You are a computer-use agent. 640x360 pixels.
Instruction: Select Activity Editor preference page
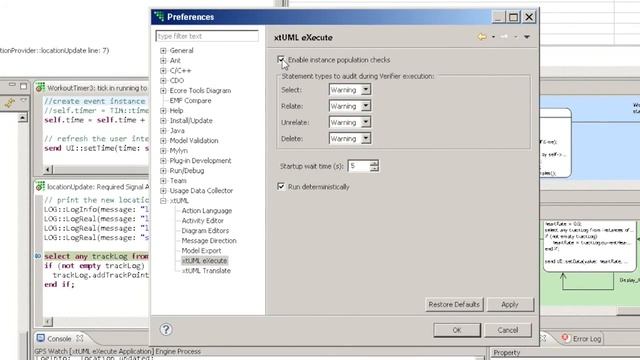click(x=202, y=220)
